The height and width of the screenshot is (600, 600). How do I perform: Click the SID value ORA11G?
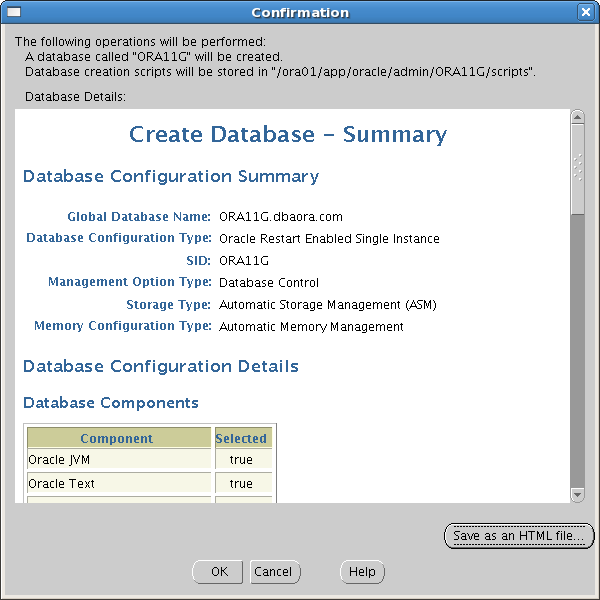point(244,261)
